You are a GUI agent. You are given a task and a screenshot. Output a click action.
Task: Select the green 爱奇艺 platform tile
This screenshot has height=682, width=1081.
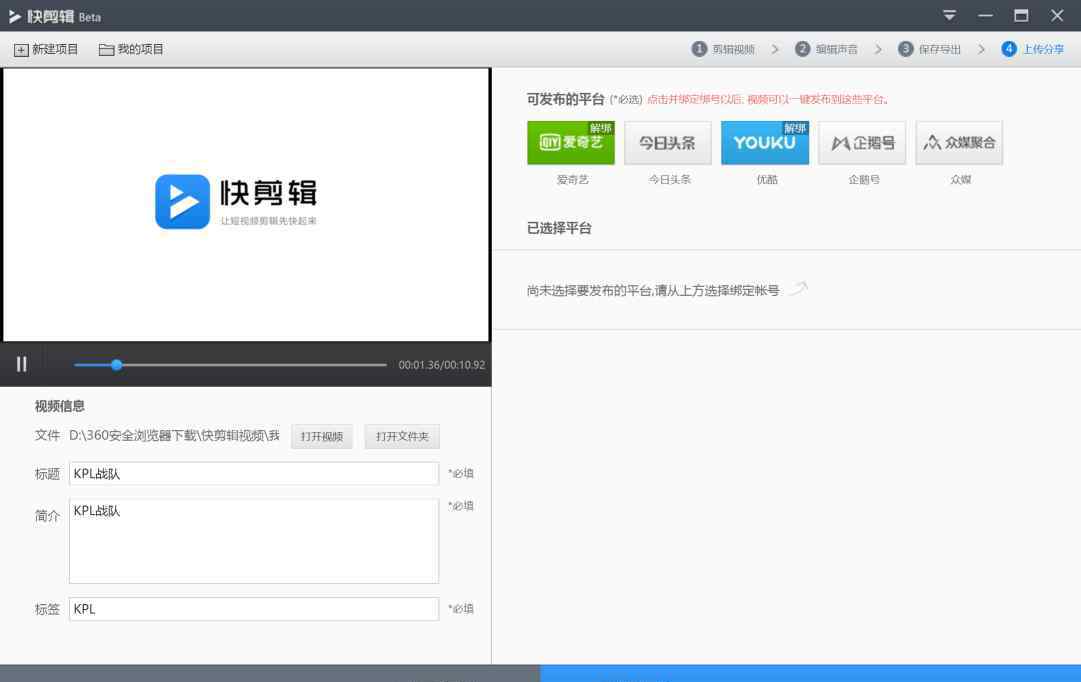point(571,143)
